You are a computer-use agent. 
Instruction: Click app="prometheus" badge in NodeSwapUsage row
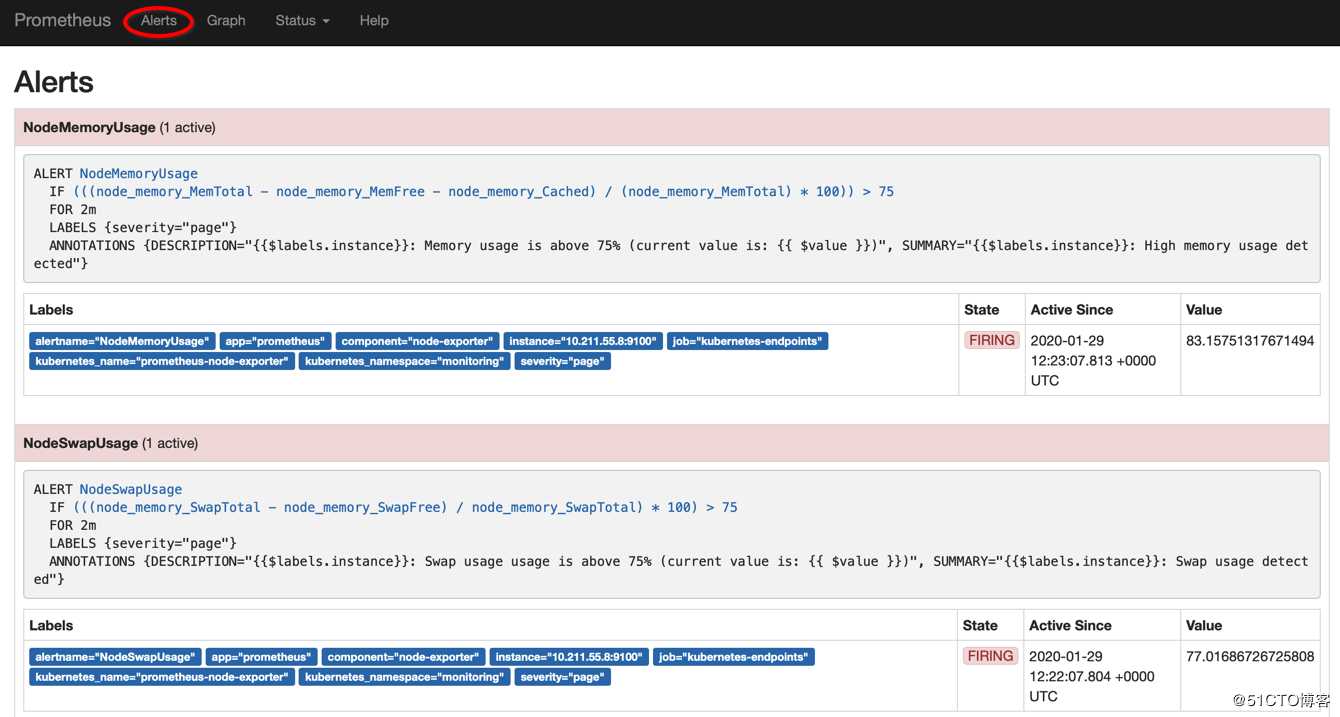tap(261, 657)
